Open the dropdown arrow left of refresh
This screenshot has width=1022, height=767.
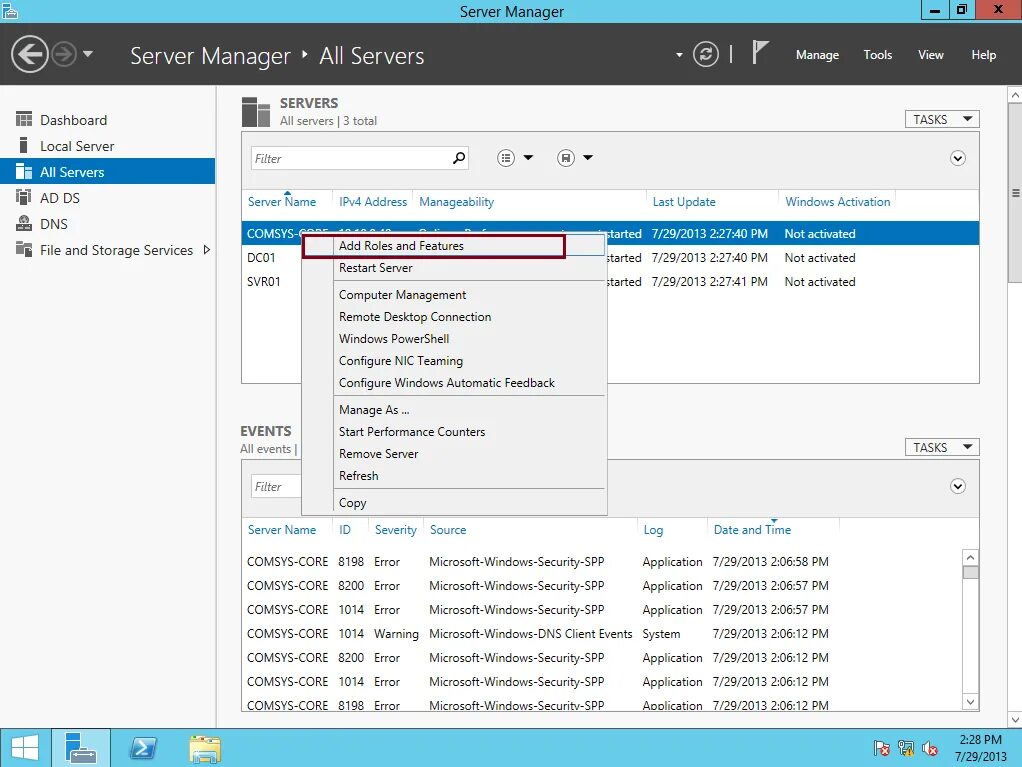679,55
